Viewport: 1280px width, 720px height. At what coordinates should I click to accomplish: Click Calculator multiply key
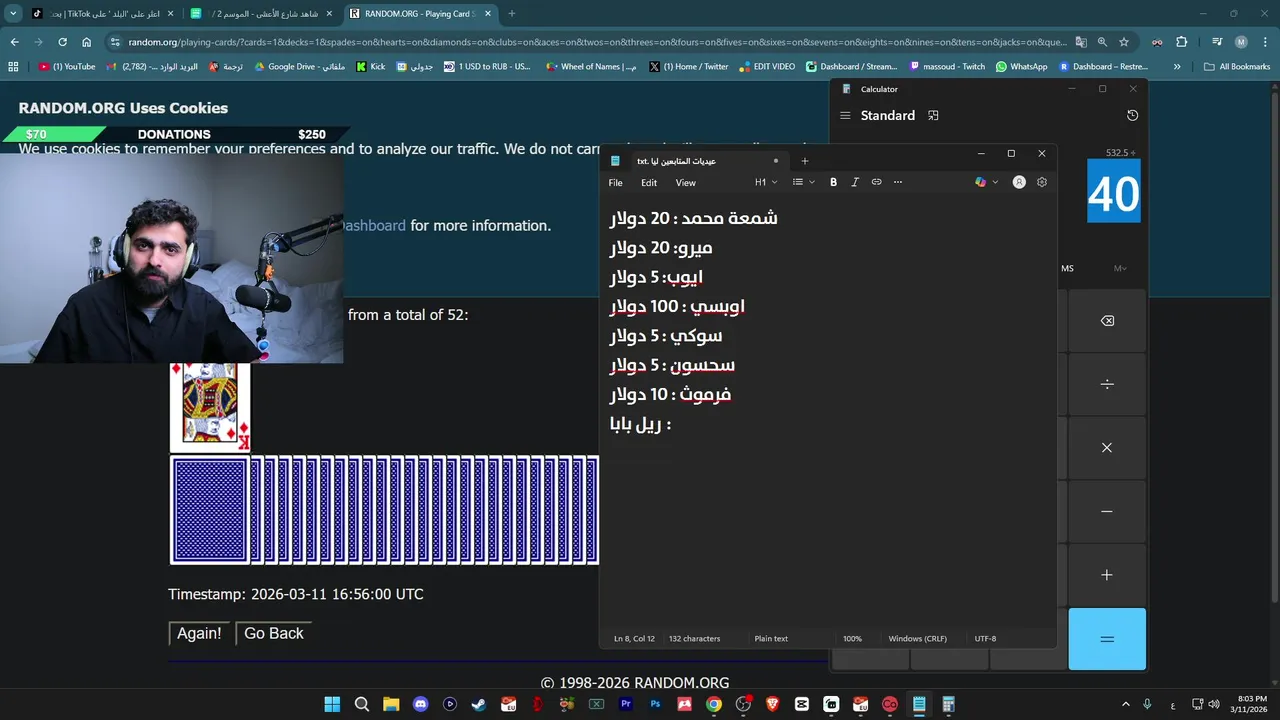tap(1107, 448)
